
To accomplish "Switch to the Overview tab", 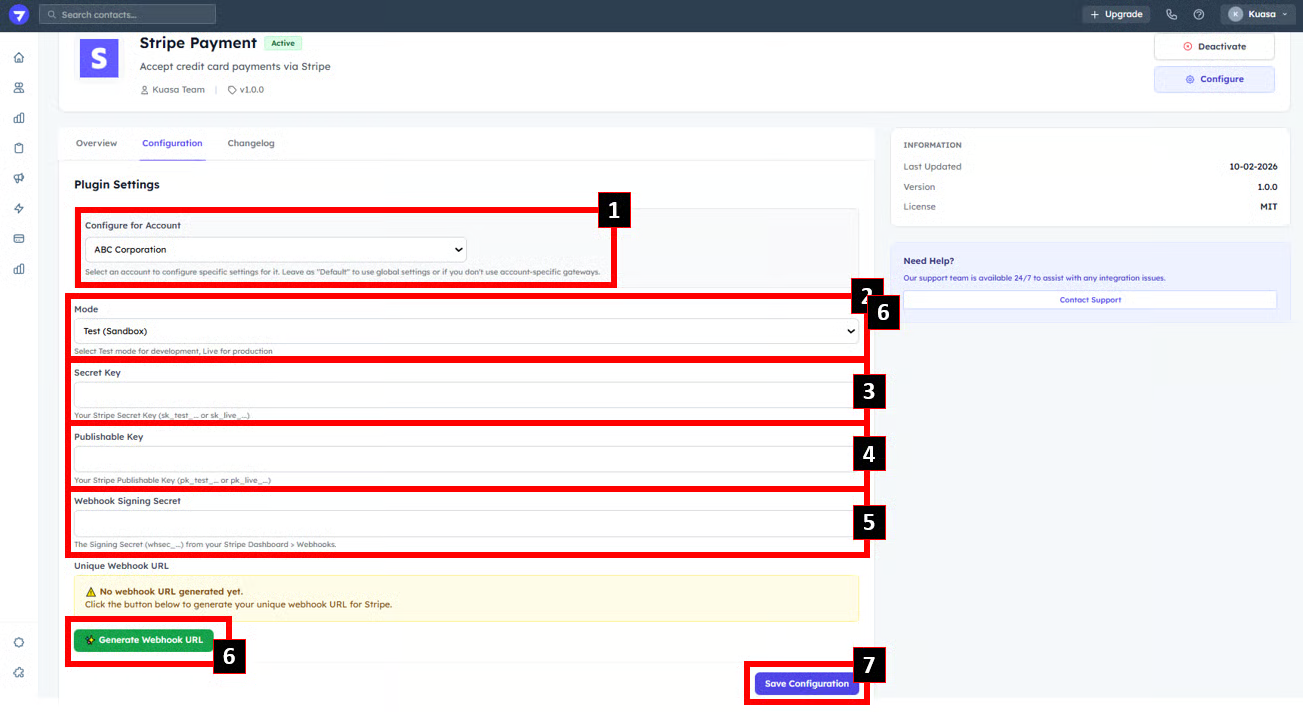I will pyautogui.click(x=96, y=143).
